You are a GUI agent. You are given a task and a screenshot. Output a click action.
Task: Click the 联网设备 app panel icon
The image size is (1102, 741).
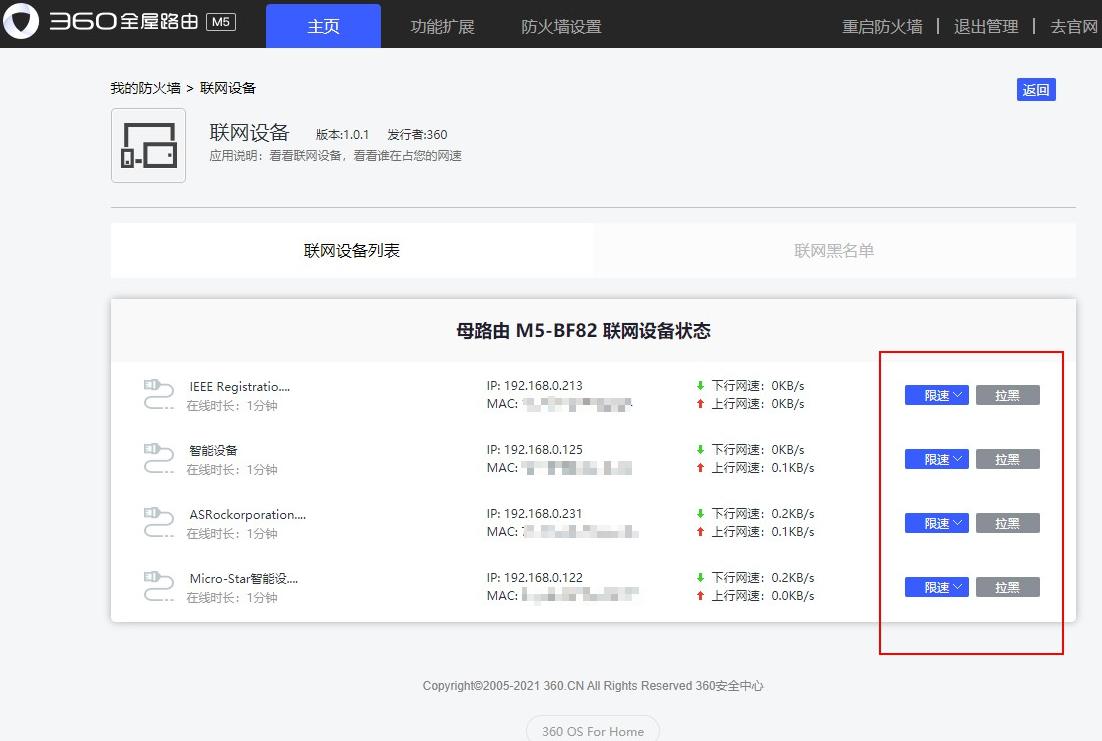click(148, 148)
